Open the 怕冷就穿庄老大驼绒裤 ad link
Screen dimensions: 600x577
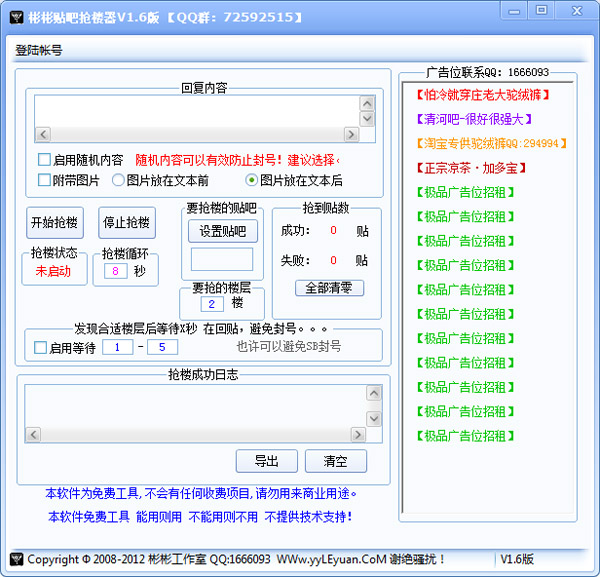pos(483,95)
